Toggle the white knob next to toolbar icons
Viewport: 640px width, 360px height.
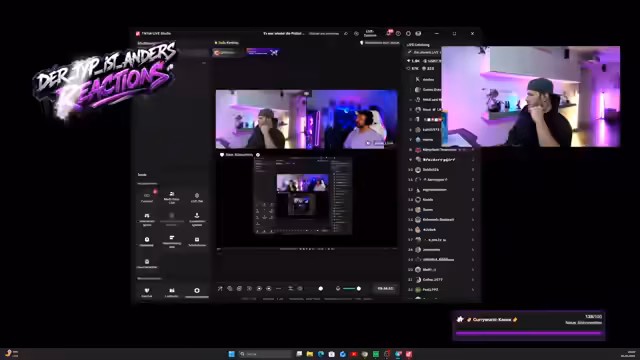[x=321, y=289]
